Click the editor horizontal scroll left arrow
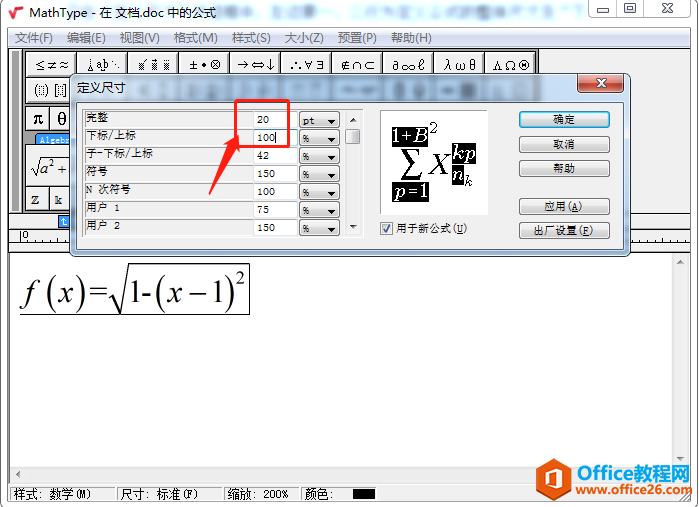 click(18, 474)
